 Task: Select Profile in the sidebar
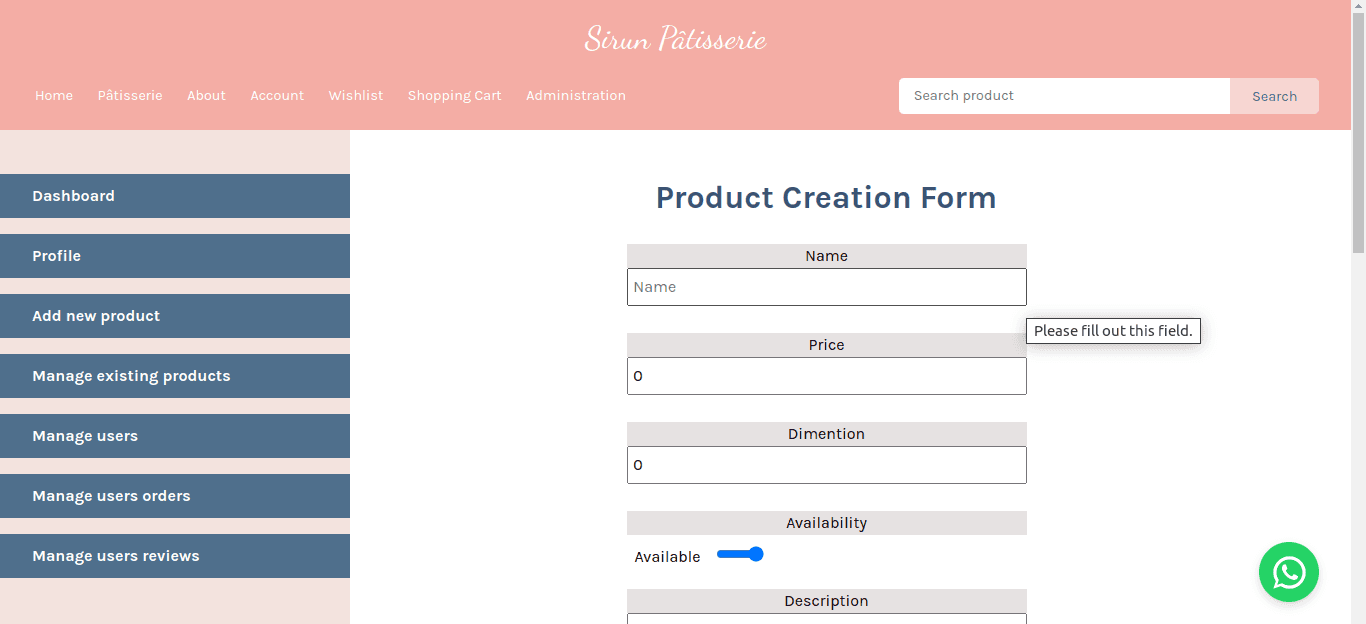pos(175,256)
